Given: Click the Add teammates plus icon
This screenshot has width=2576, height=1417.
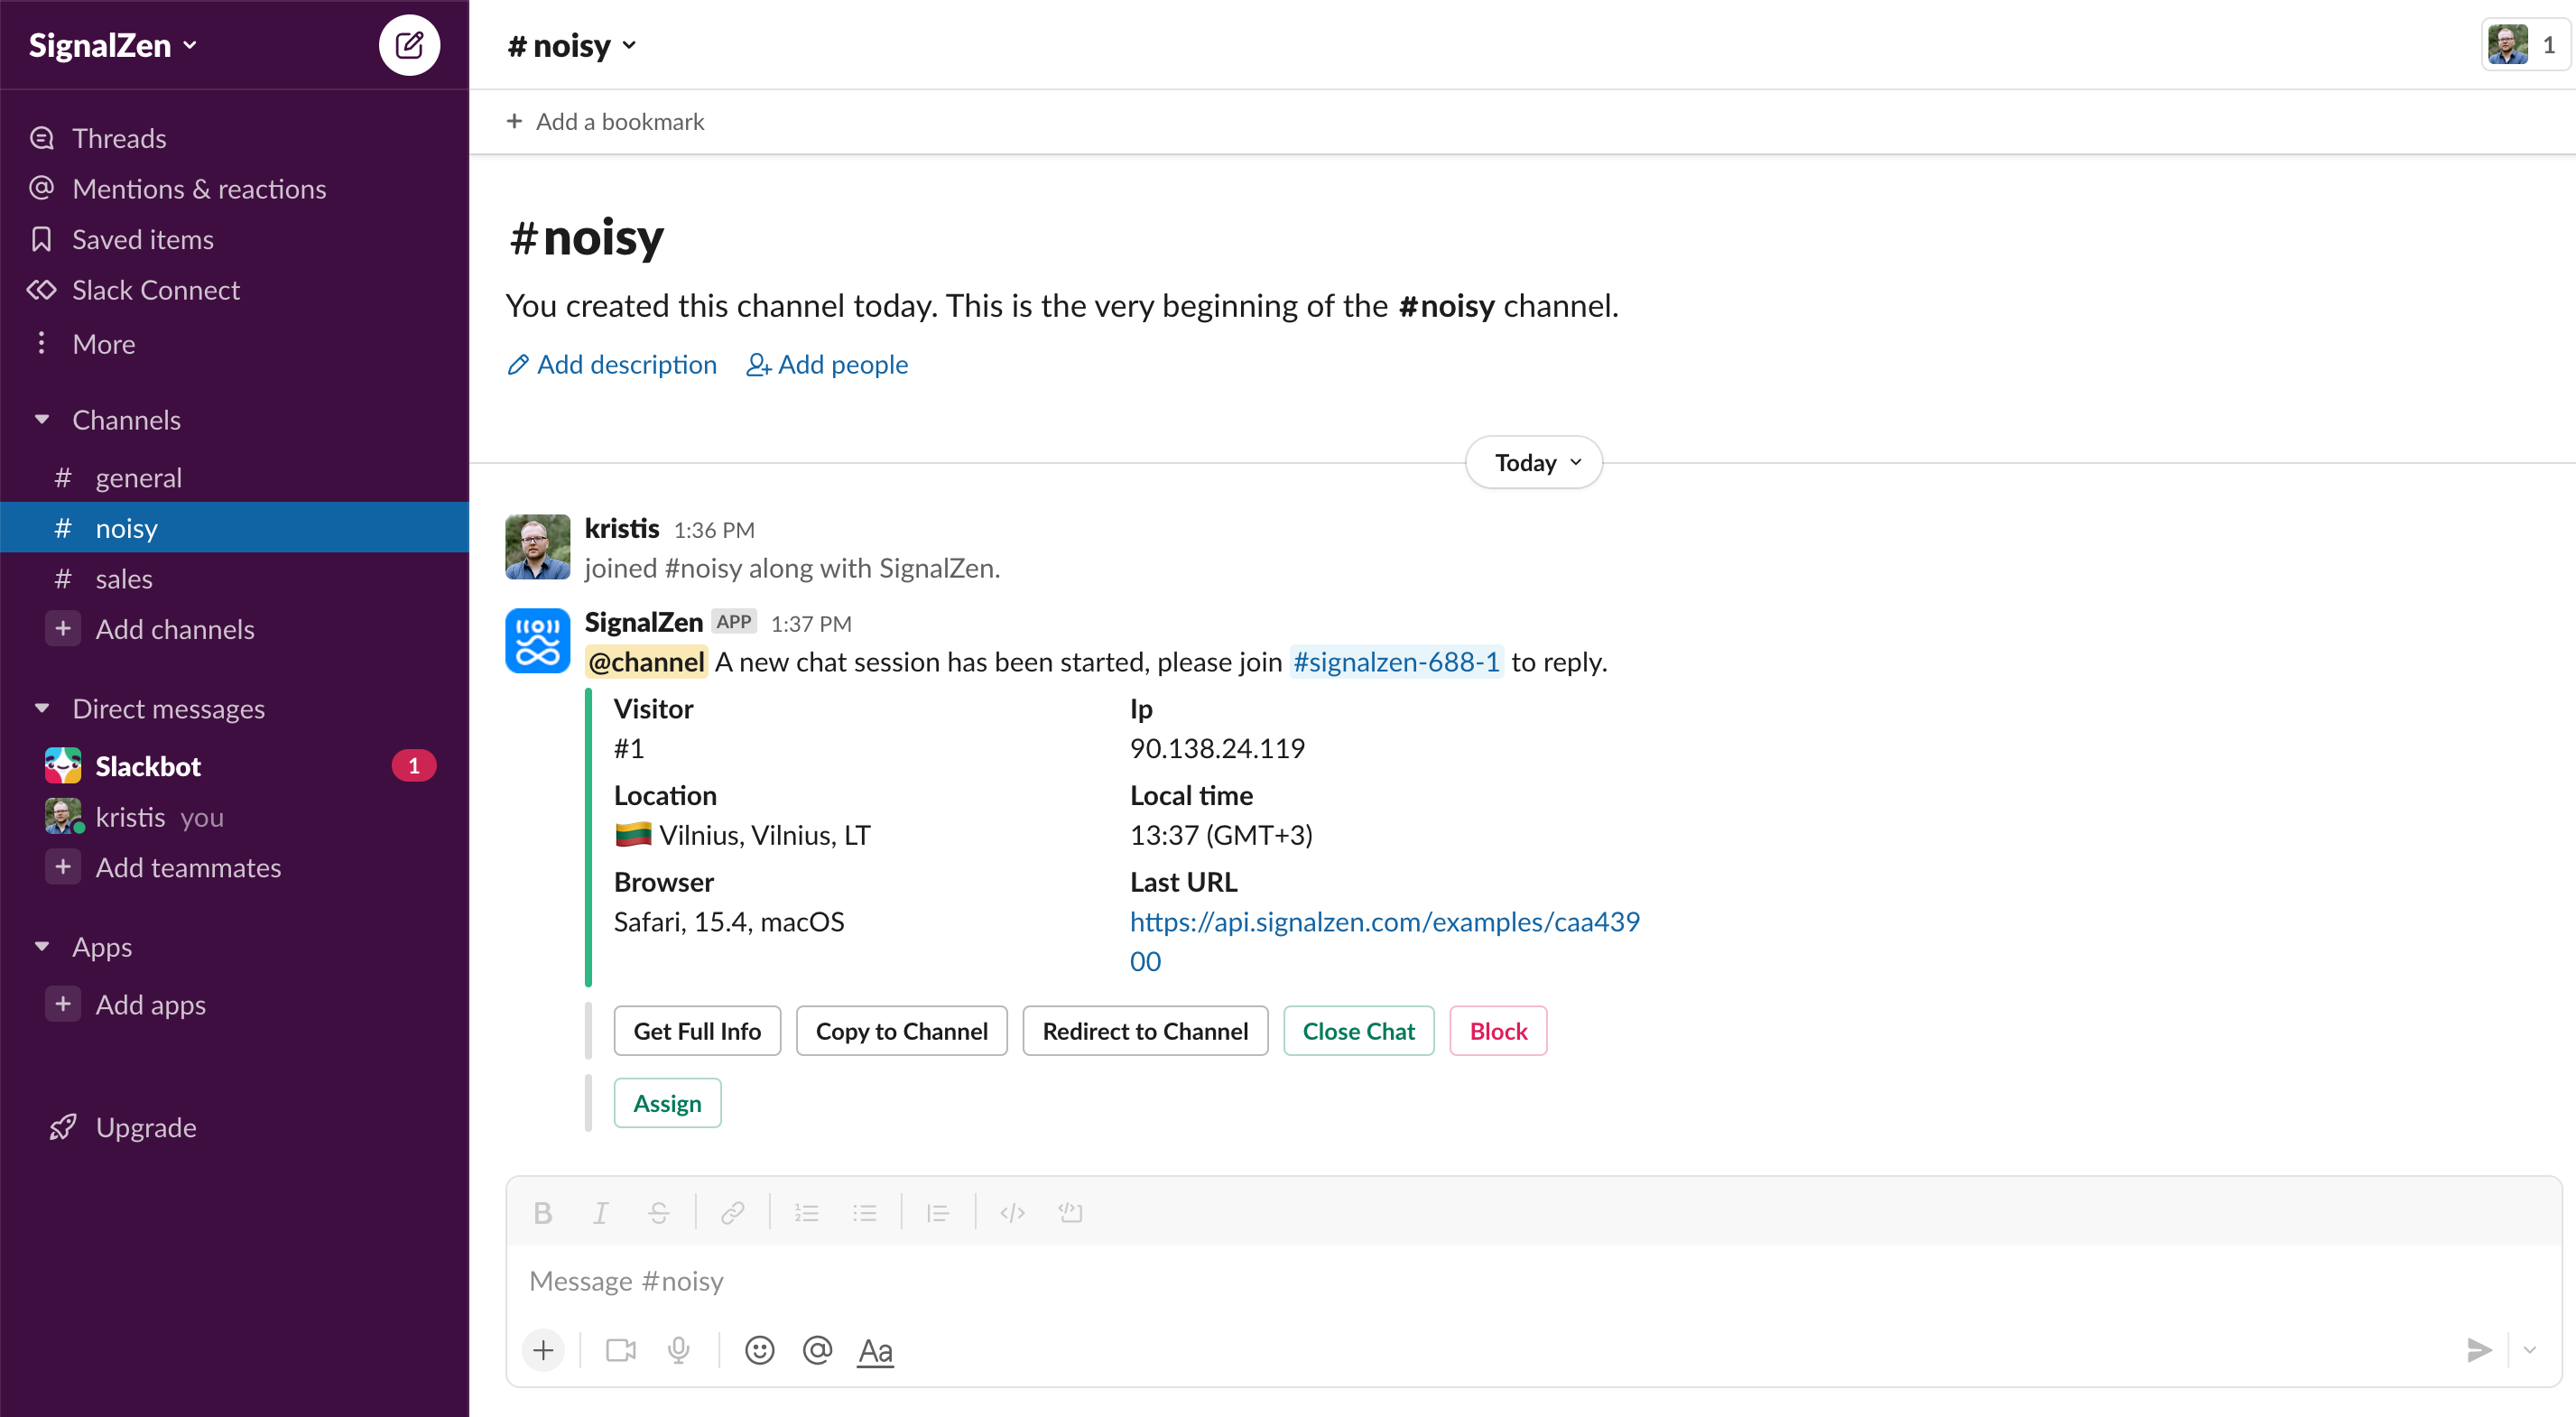Looking at the screenshot, I should [x=63, y=867].
